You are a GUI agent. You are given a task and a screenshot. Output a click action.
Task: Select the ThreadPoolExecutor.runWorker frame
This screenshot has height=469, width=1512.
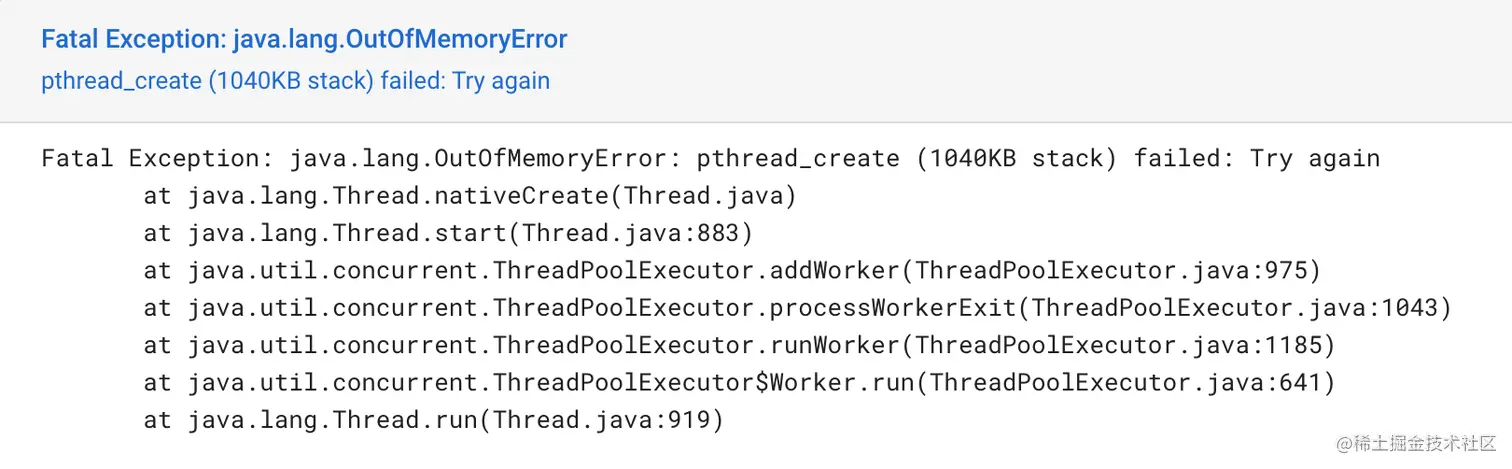740,345
